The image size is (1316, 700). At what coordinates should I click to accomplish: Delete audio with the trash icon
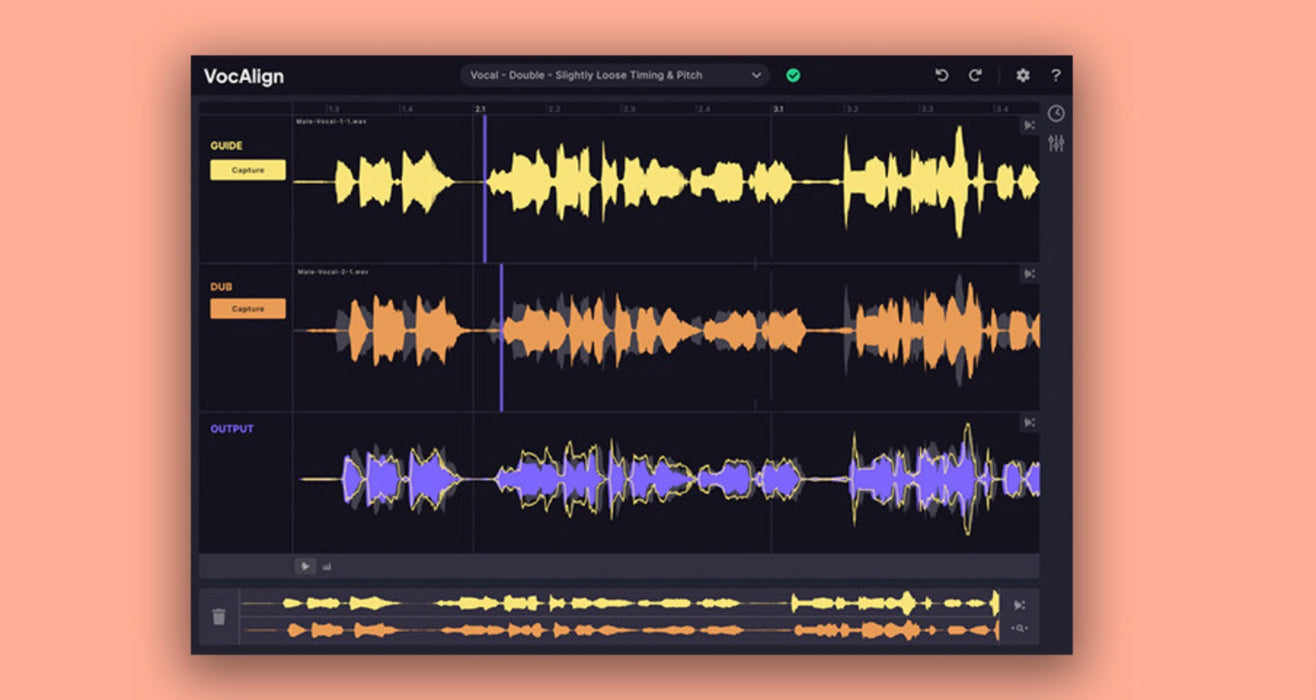[219, 617]
